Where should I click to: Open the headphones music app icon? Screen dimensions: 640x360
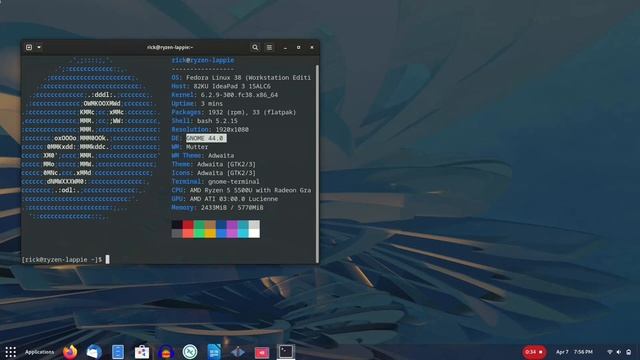[166, 352]
